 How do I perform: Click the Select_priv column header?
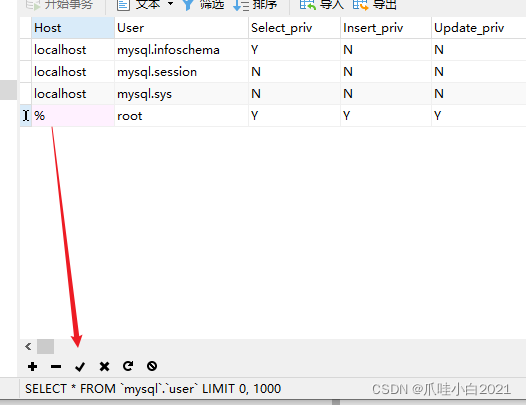295,28
